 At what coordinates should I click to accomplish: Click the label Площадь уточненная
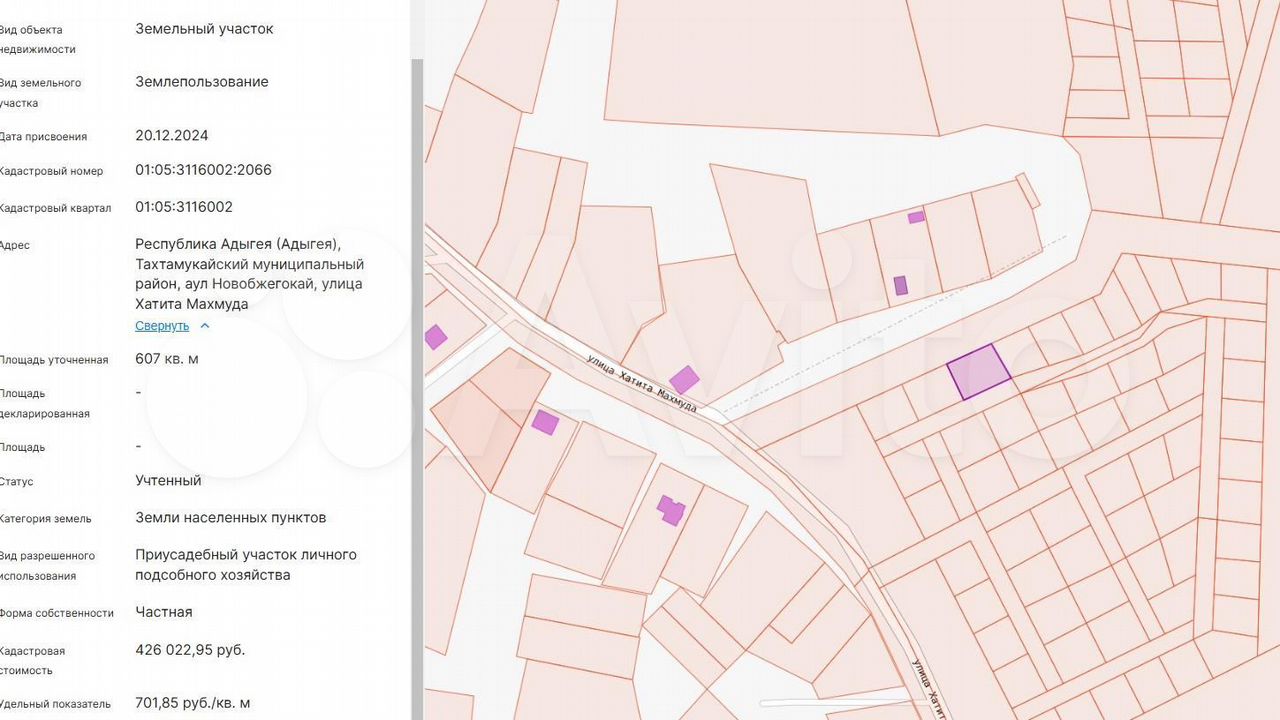[x=54, y=360]
